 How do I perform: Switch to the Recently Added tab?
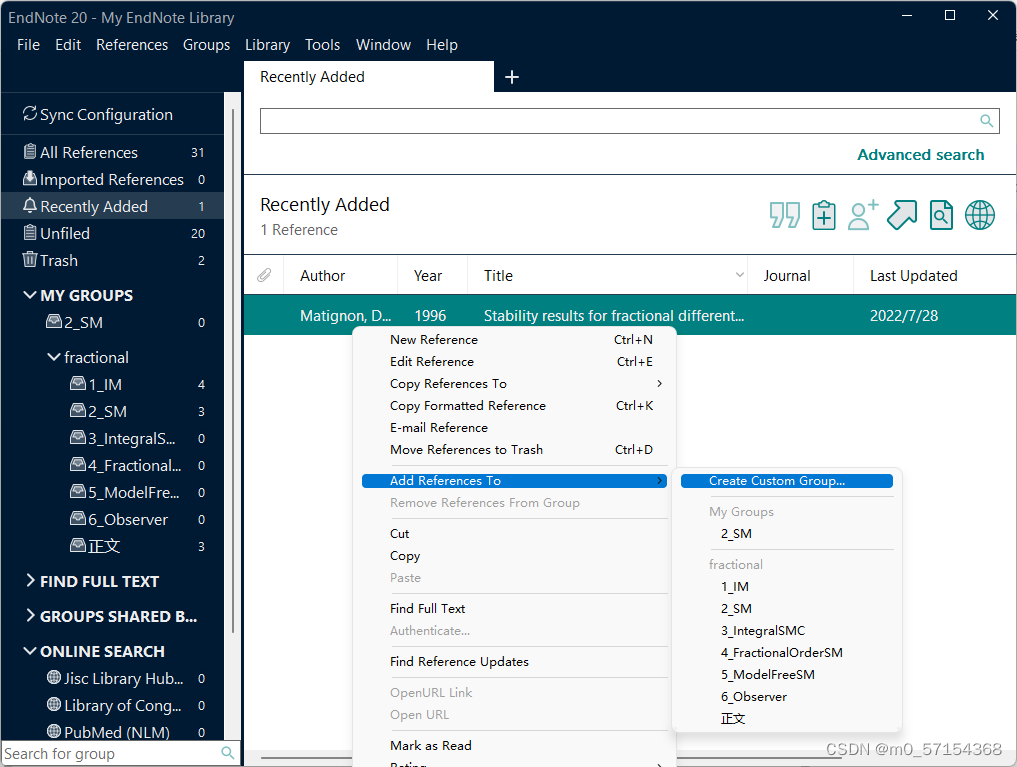click(x=368, y=77)
